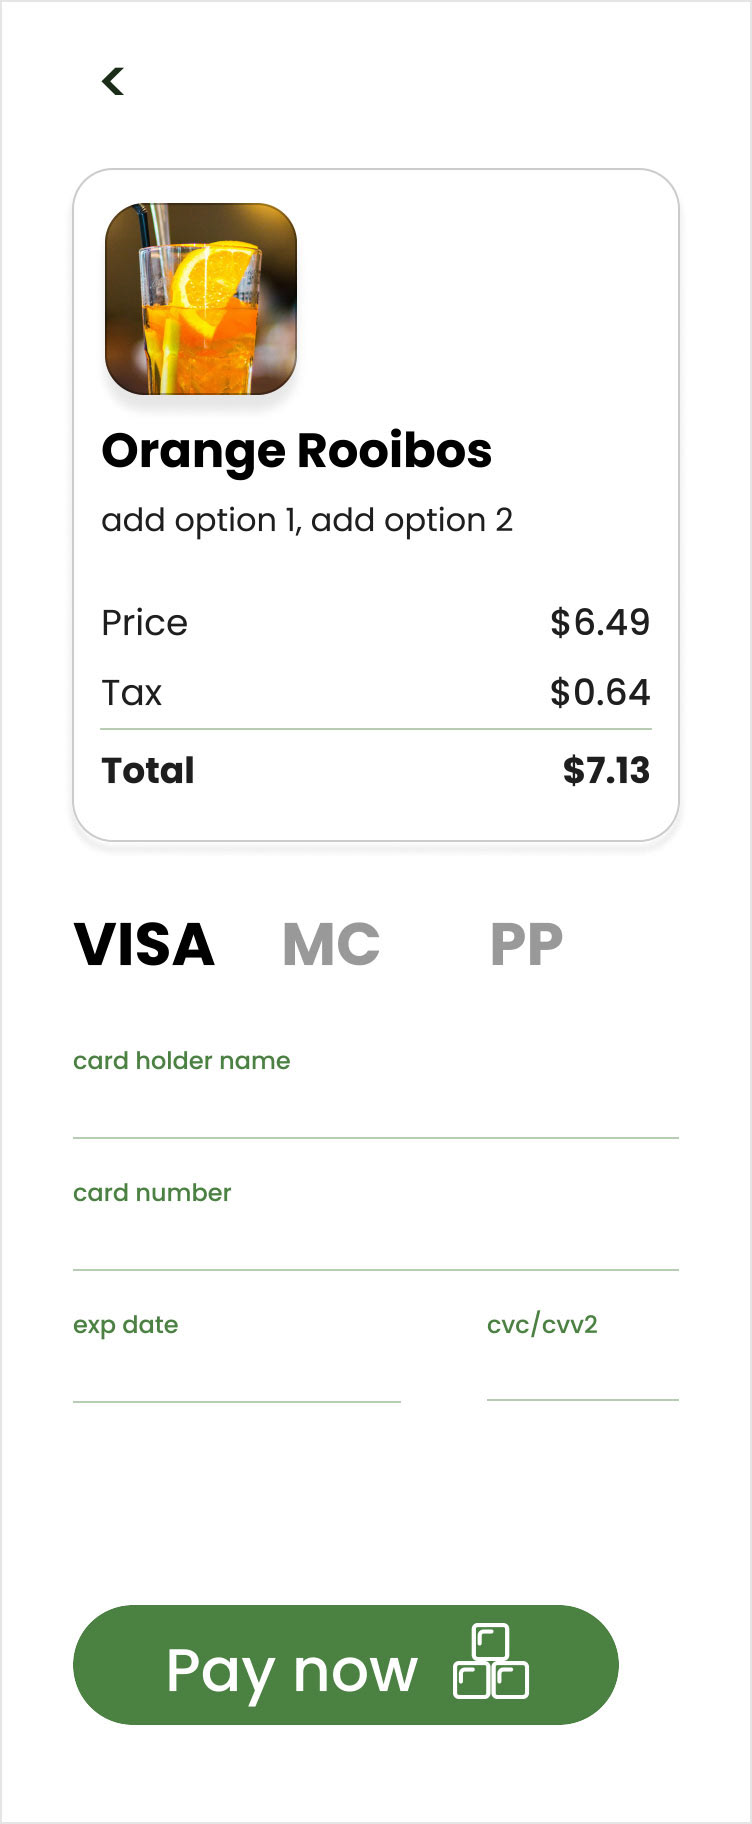
Task: Click the green divider above Total
Action: [376, 730]
